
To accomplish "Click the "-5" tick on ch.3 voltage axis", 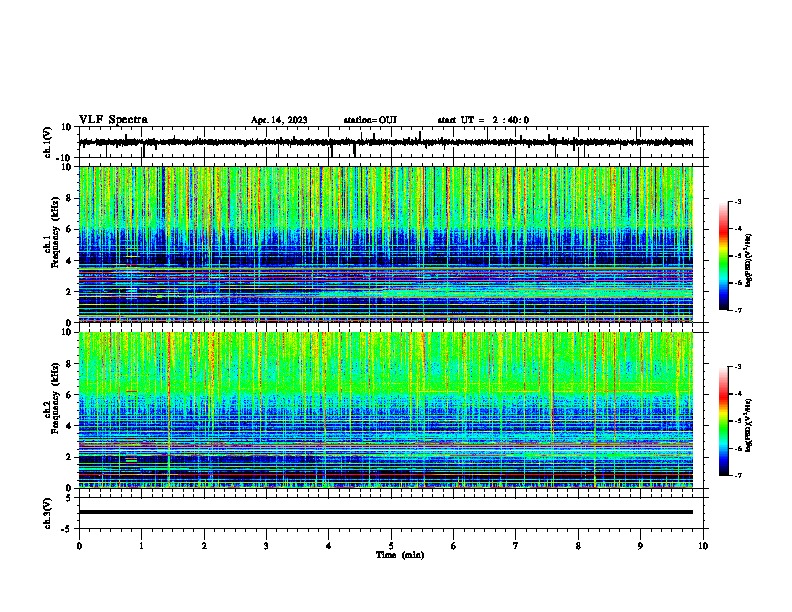I will pos(68,529).
